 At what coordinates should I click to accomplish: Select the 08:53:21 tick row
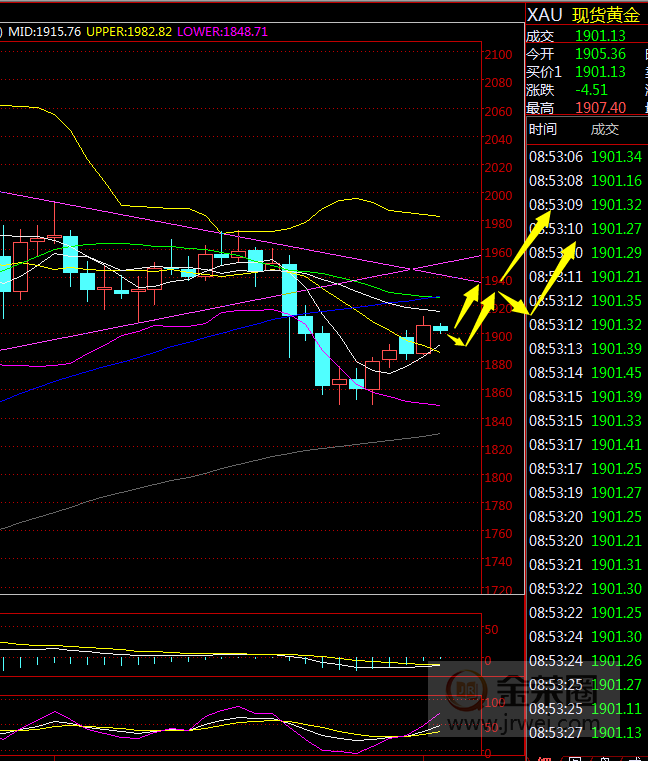point(585,564)
